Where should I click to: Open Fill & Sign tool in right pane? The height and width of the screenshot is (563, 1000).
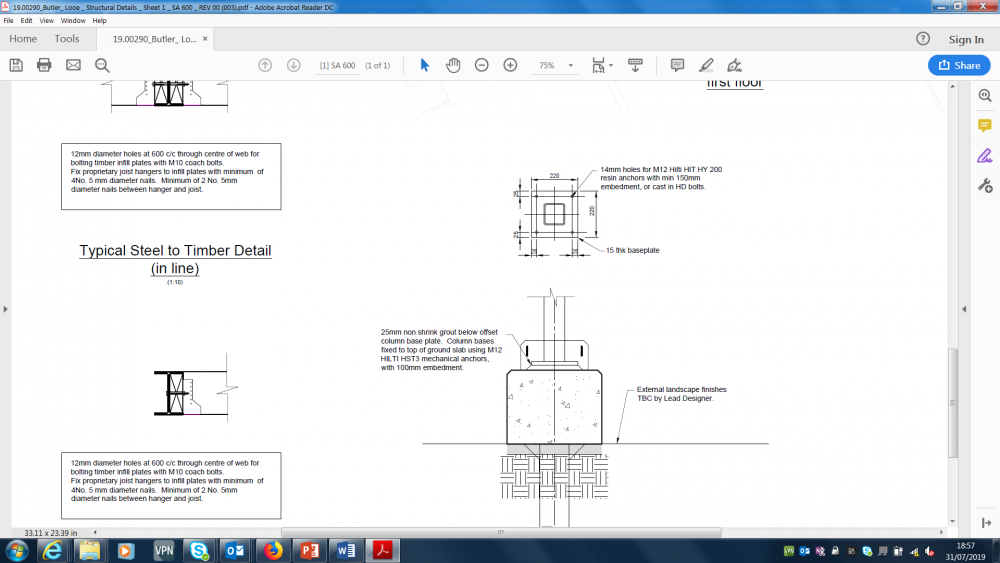point(985,156)
